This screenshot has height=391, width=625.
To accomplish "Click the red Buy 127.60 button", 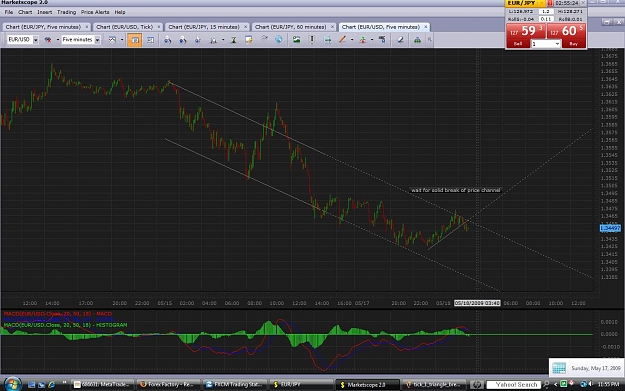I will 566,35.
